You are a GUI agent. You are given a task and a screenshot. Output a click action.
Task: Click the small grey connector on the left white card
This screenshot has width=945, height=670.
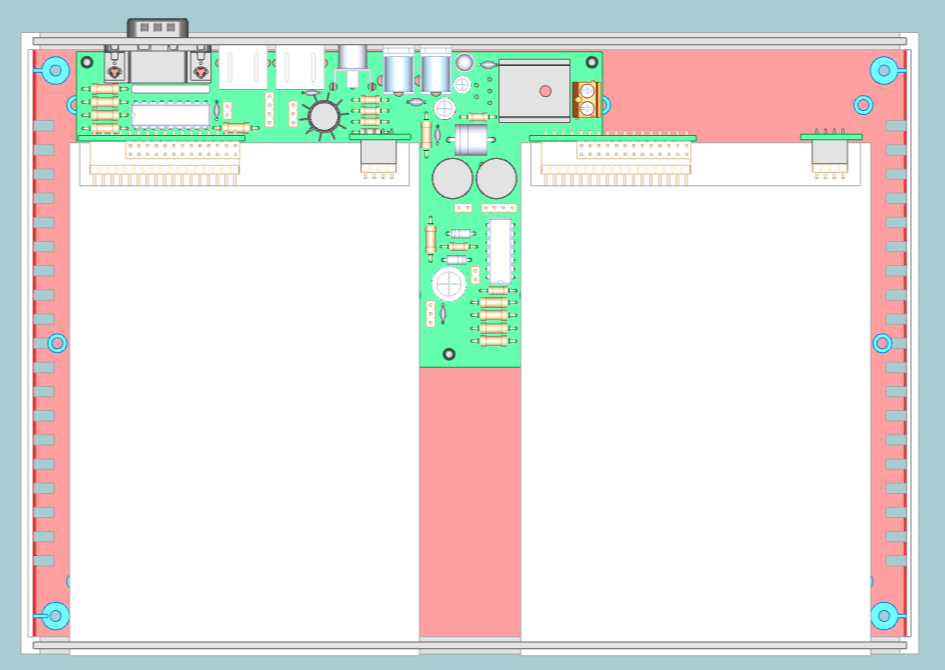pyautogui.click(x=378, y=158)
